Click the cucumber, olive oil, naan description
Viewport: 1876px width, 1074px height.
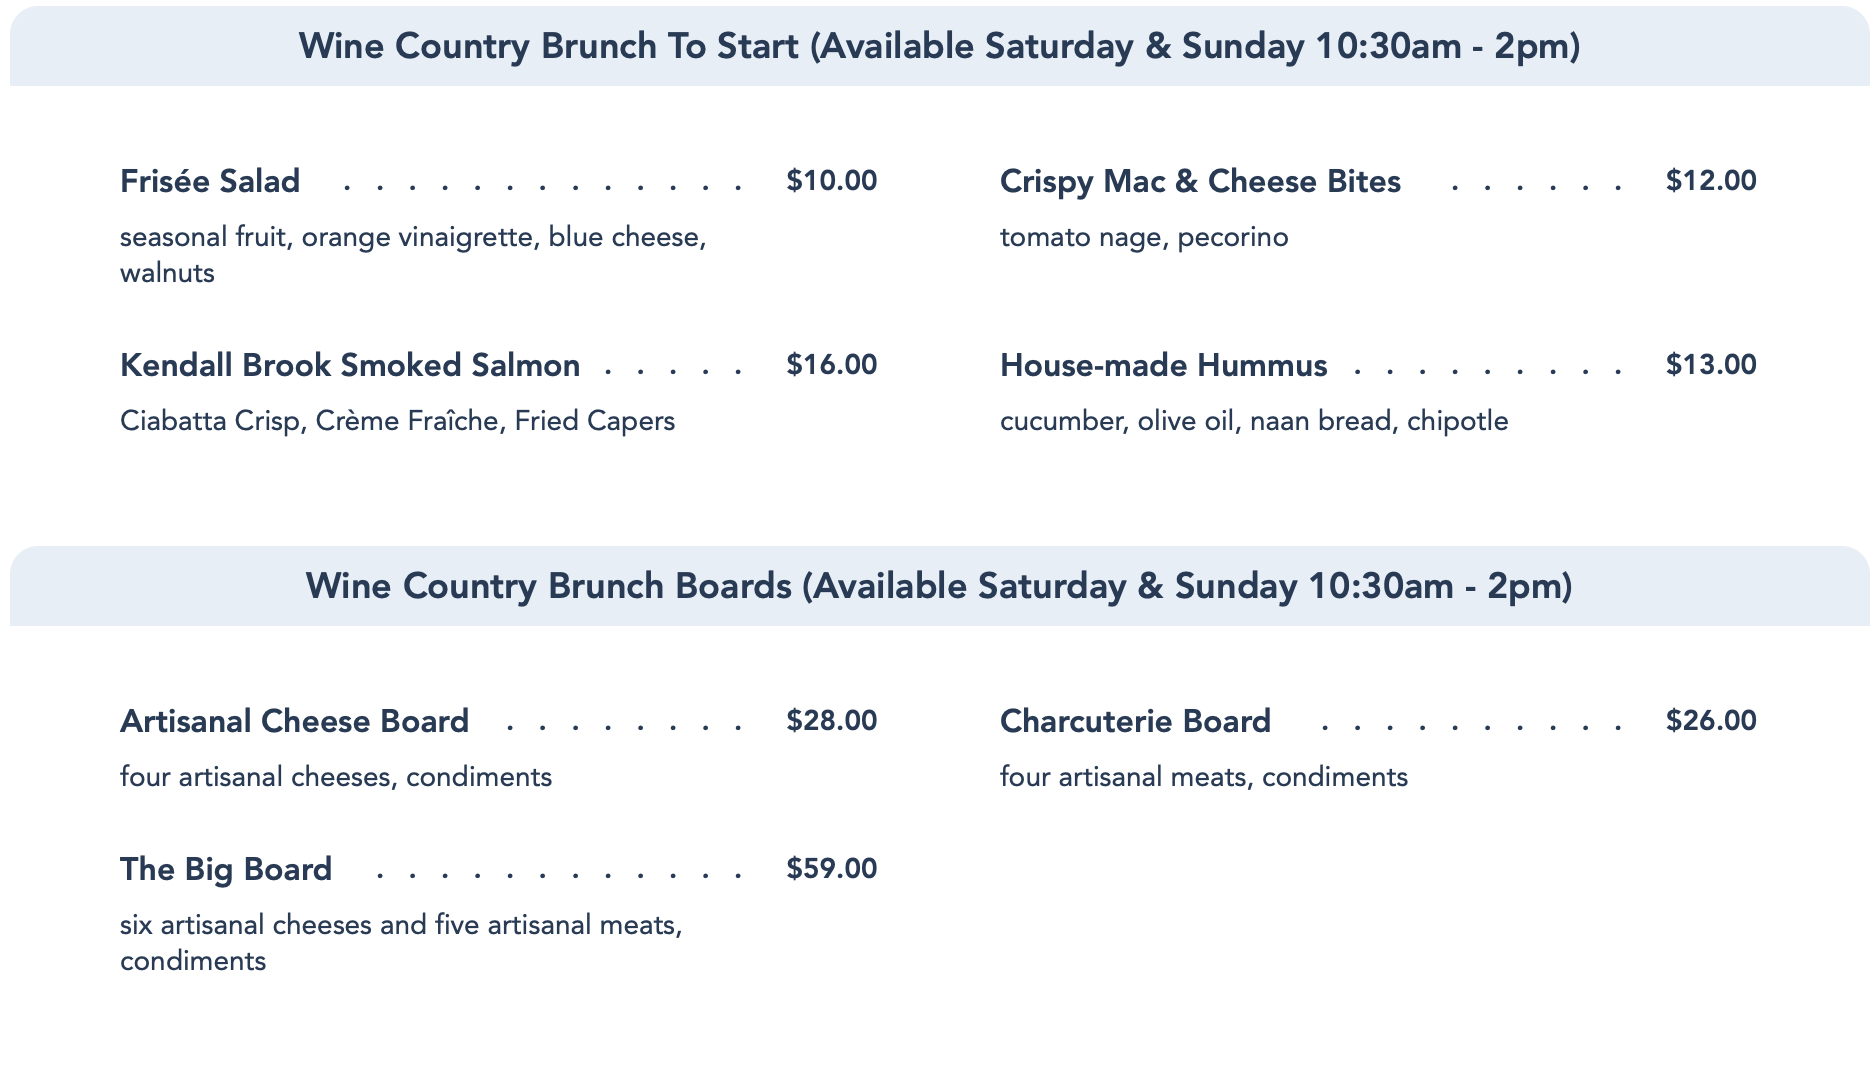click(1253, 421)
